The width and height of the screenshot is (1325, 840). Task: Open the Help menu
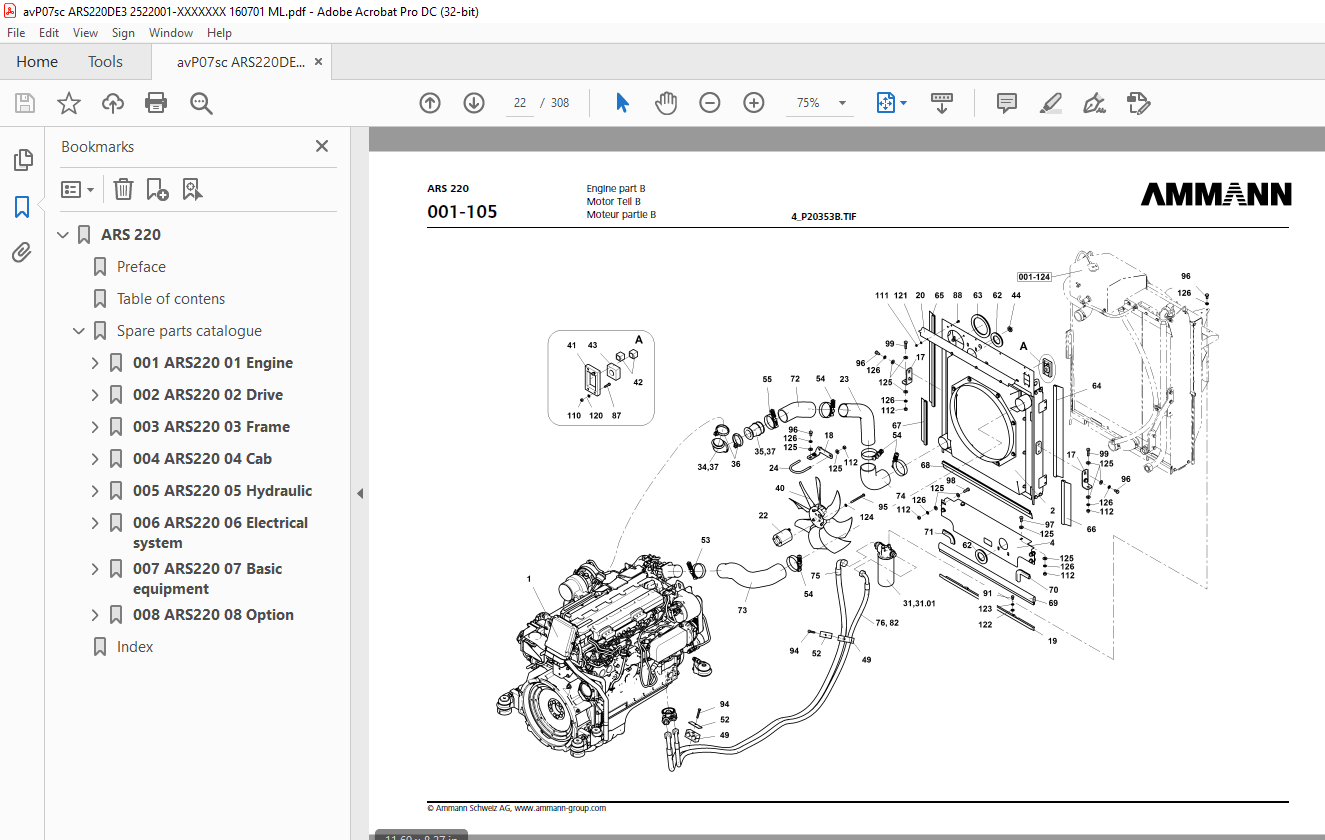click(219, 33)
